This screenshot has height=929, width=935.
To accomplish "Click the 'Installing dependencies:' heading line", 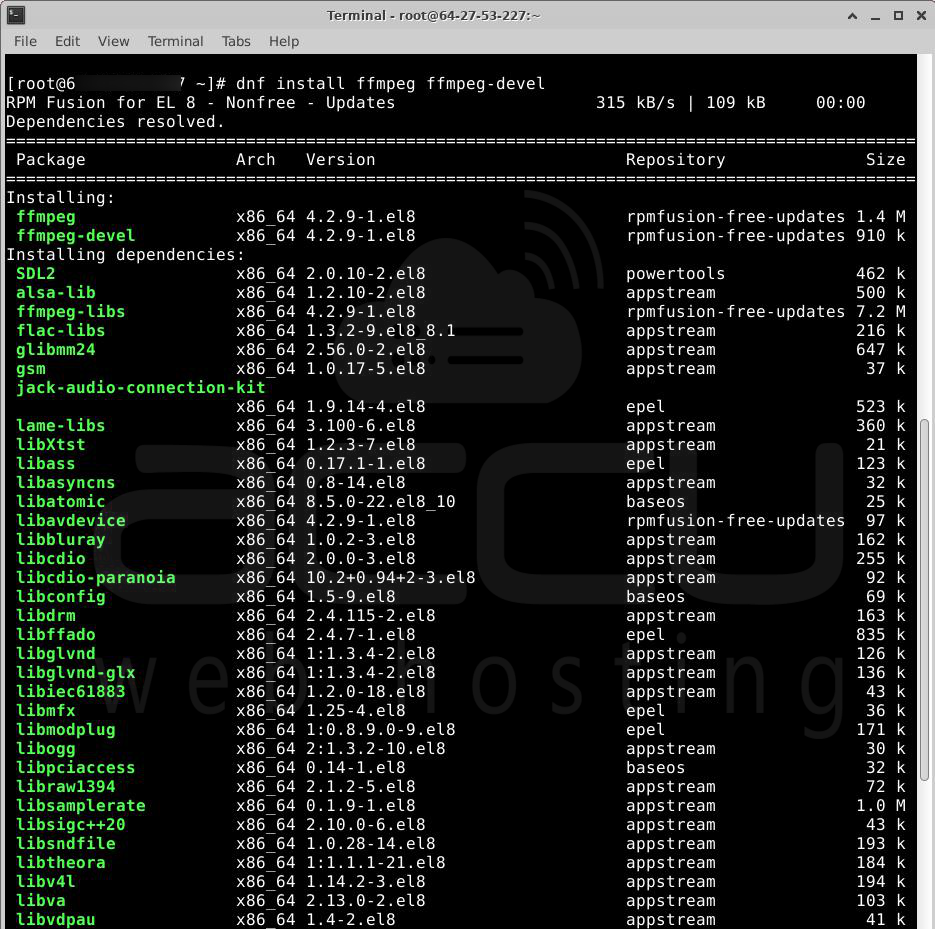I will (x=125, y=255).
